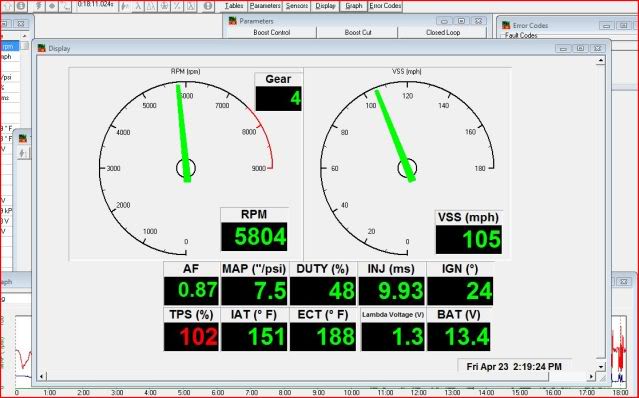Click the VSS speed dial gauge hub
The image size is (639, 398).
[407, 168]
